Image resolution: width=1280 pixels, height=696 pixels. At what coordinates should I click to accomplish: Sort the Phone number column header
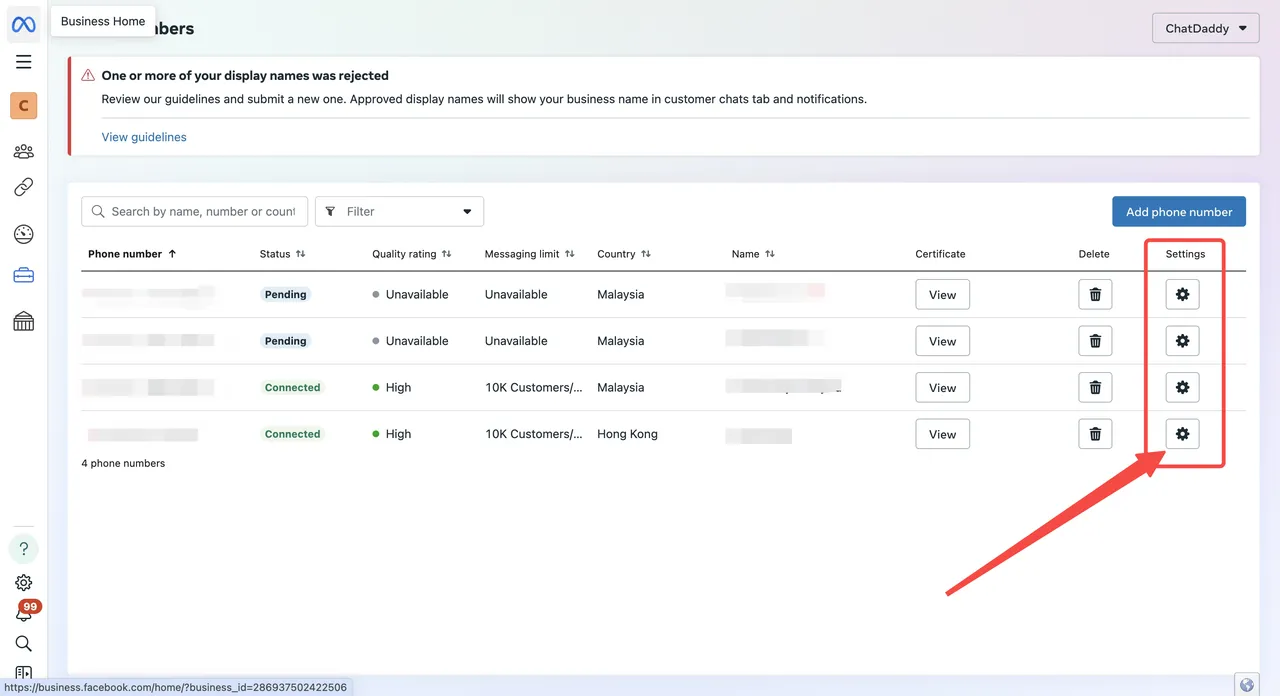click(x=132, y=254)
